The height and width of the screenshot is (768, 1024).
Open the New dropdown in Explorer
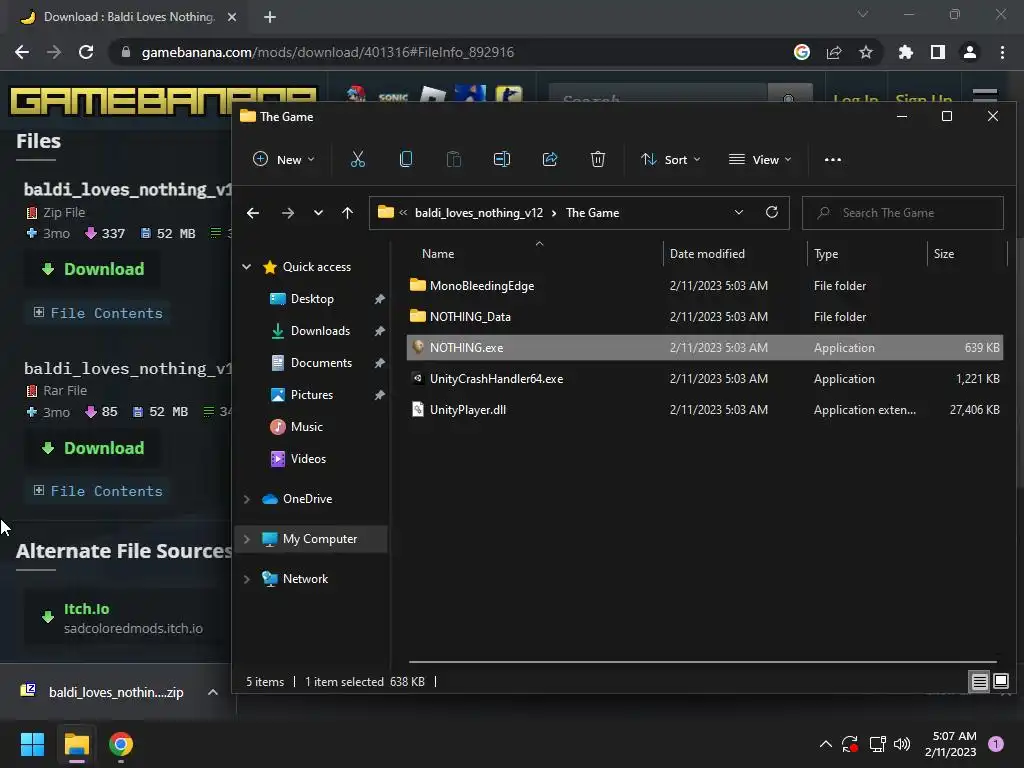click(283, 159)
